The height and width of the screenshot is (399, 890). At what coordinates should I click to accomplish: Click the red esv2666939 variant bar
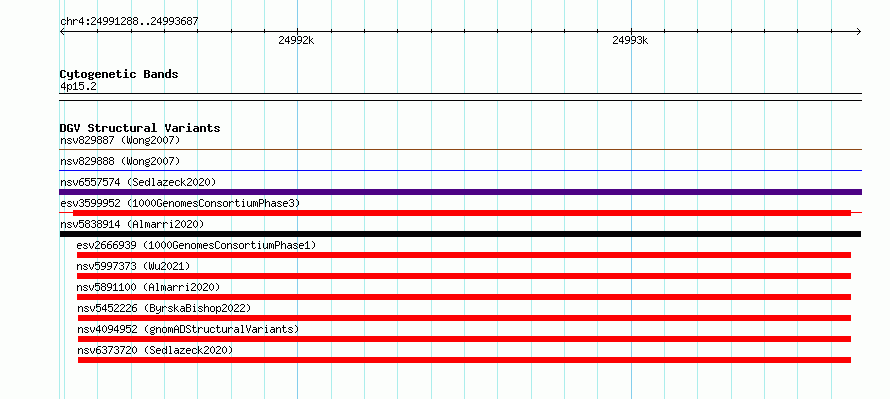coord(464,255)
